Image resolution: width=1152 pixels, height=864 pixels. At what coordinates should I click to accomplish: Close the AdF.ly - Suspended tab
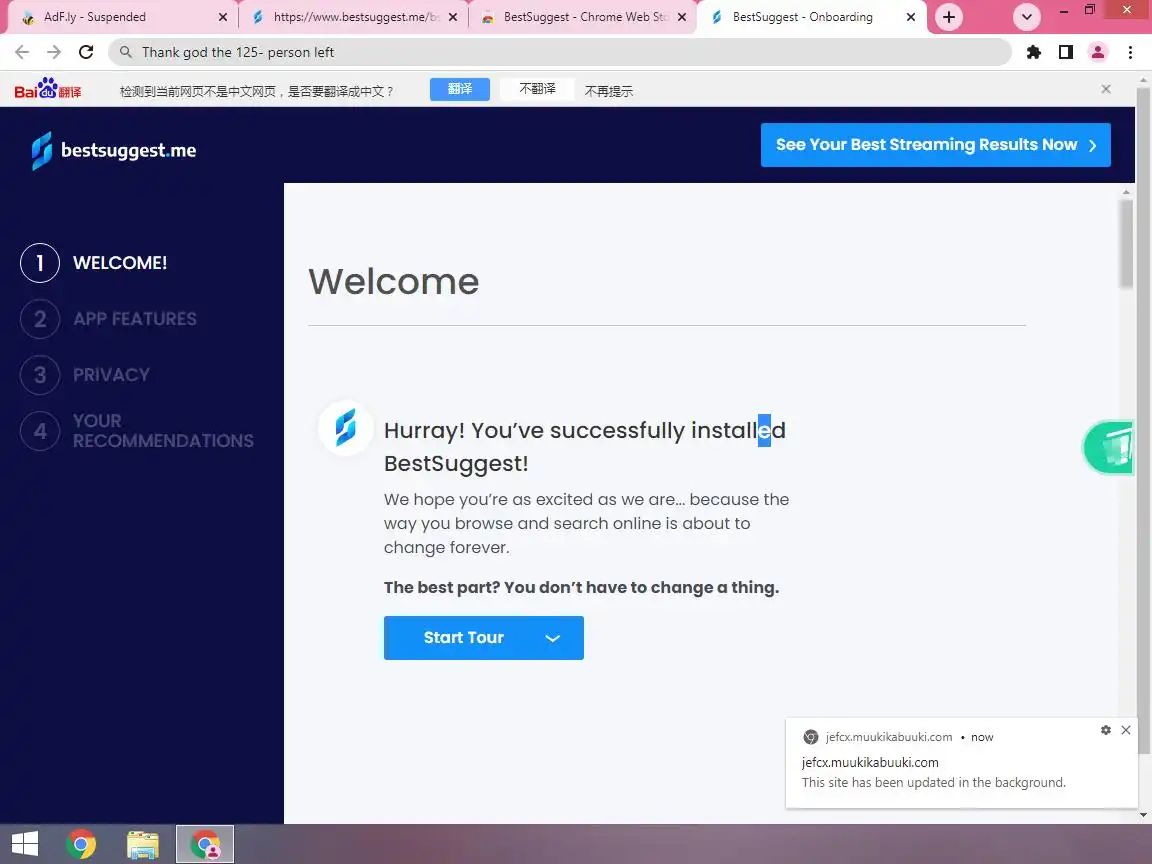[x=223, y=17]
